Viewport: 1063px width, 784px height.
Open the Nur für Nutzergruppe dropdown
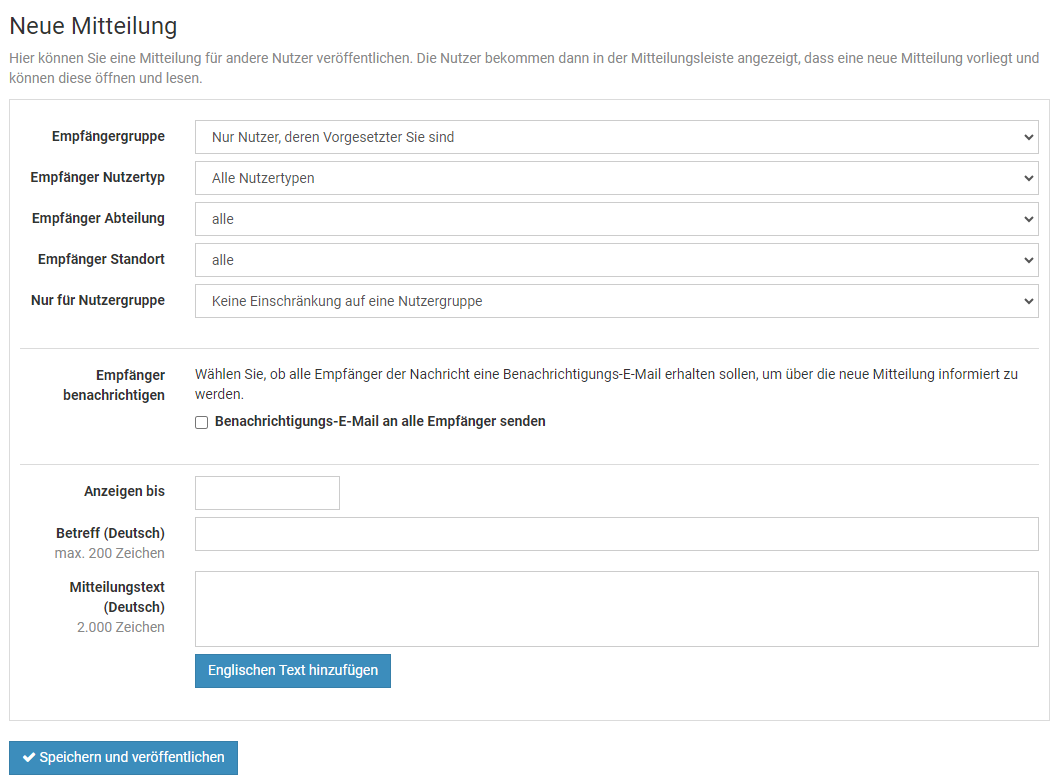click(x=616, y=301)
